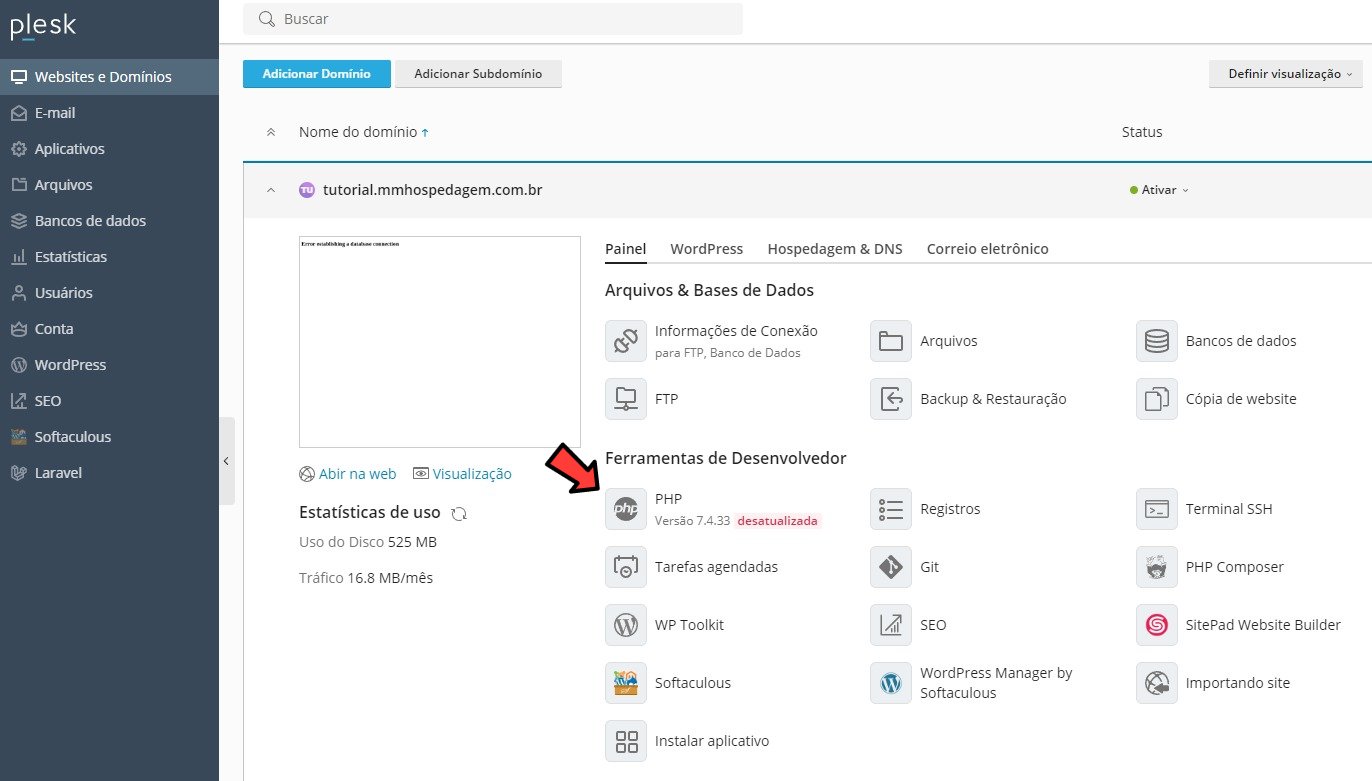Refresh usage statistics icon

(x=459, y=513)
